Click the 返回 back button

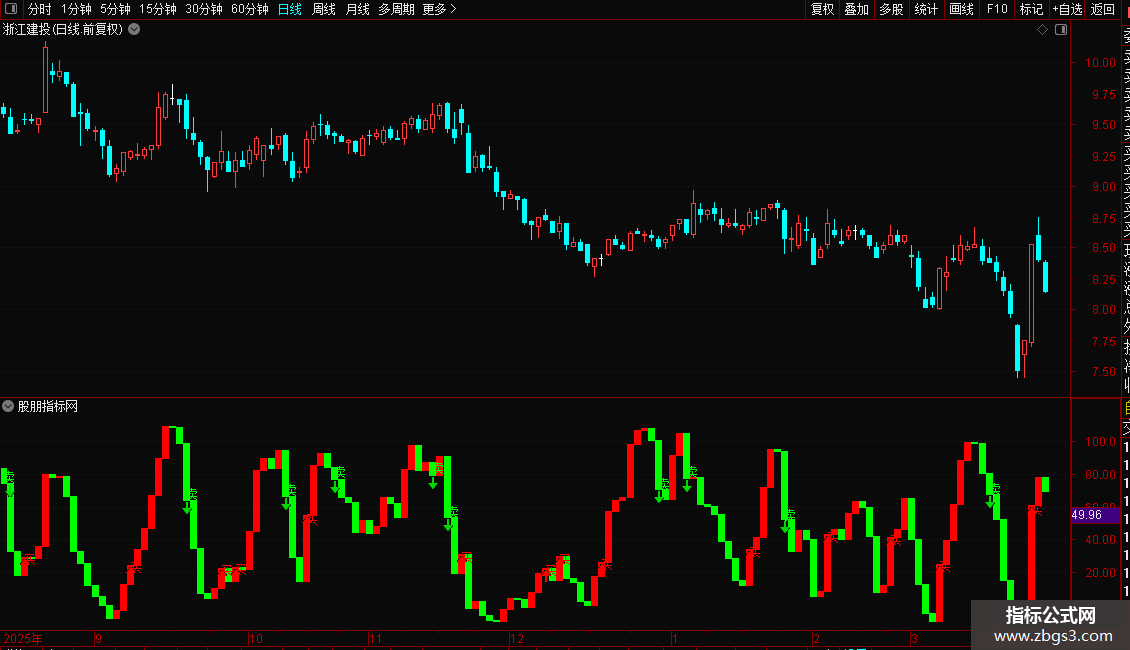coord(1103,9)
